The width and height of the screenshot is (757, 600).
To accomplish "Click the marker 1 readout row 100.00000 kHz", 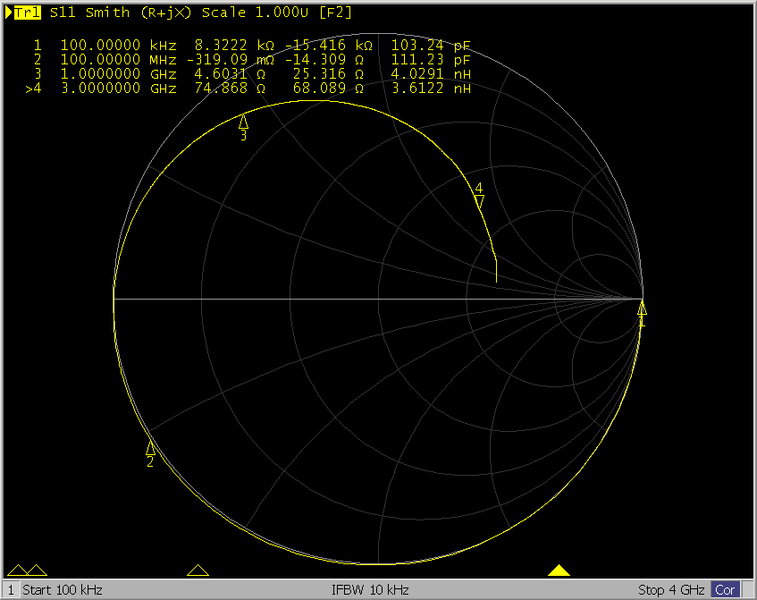I will coord(252,45).
